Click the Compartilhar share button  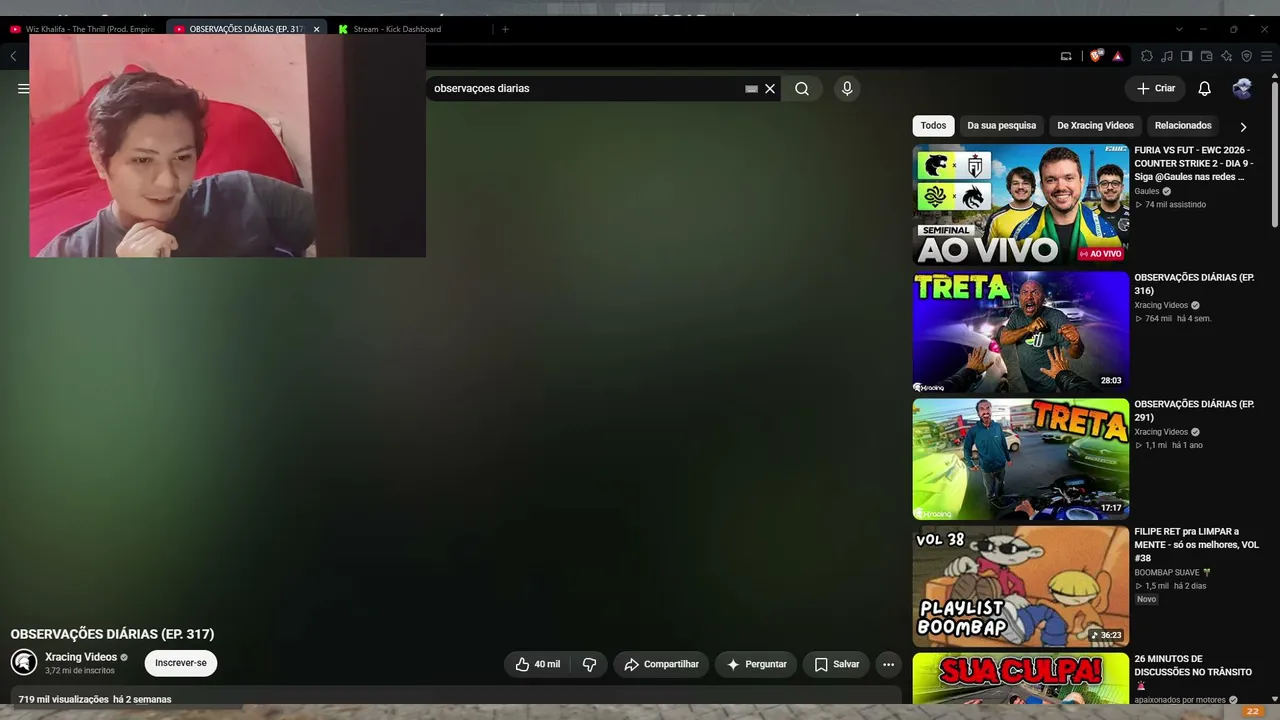(661, 664)
